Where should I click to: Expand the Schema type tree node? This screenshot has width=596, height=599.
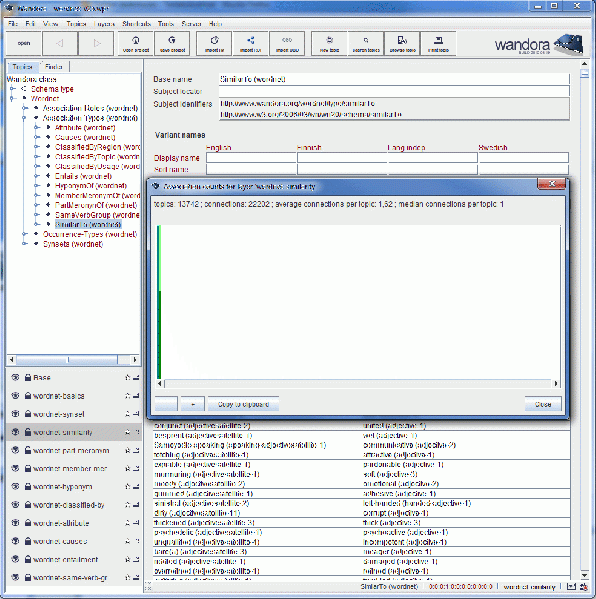click(13, 89)
